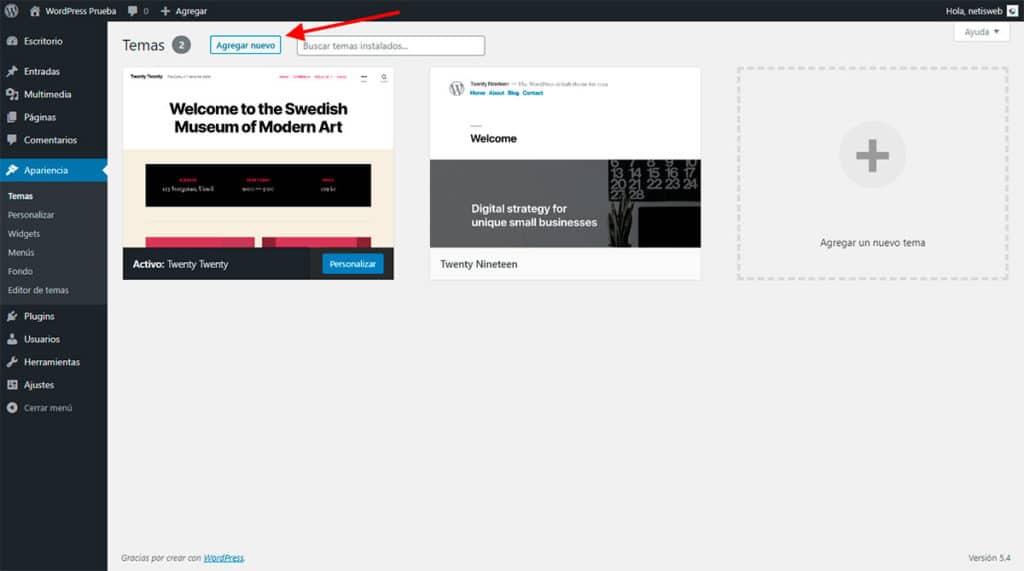Click the large plus icon to add theme
The width and height of the screenshot is (1024, 571).
(872, 155)
